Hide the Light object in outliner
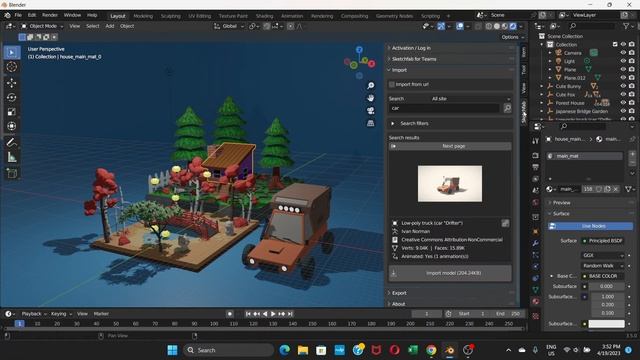Image resolution: width=640 pixels, height=360 pixels. coord(623,61)
